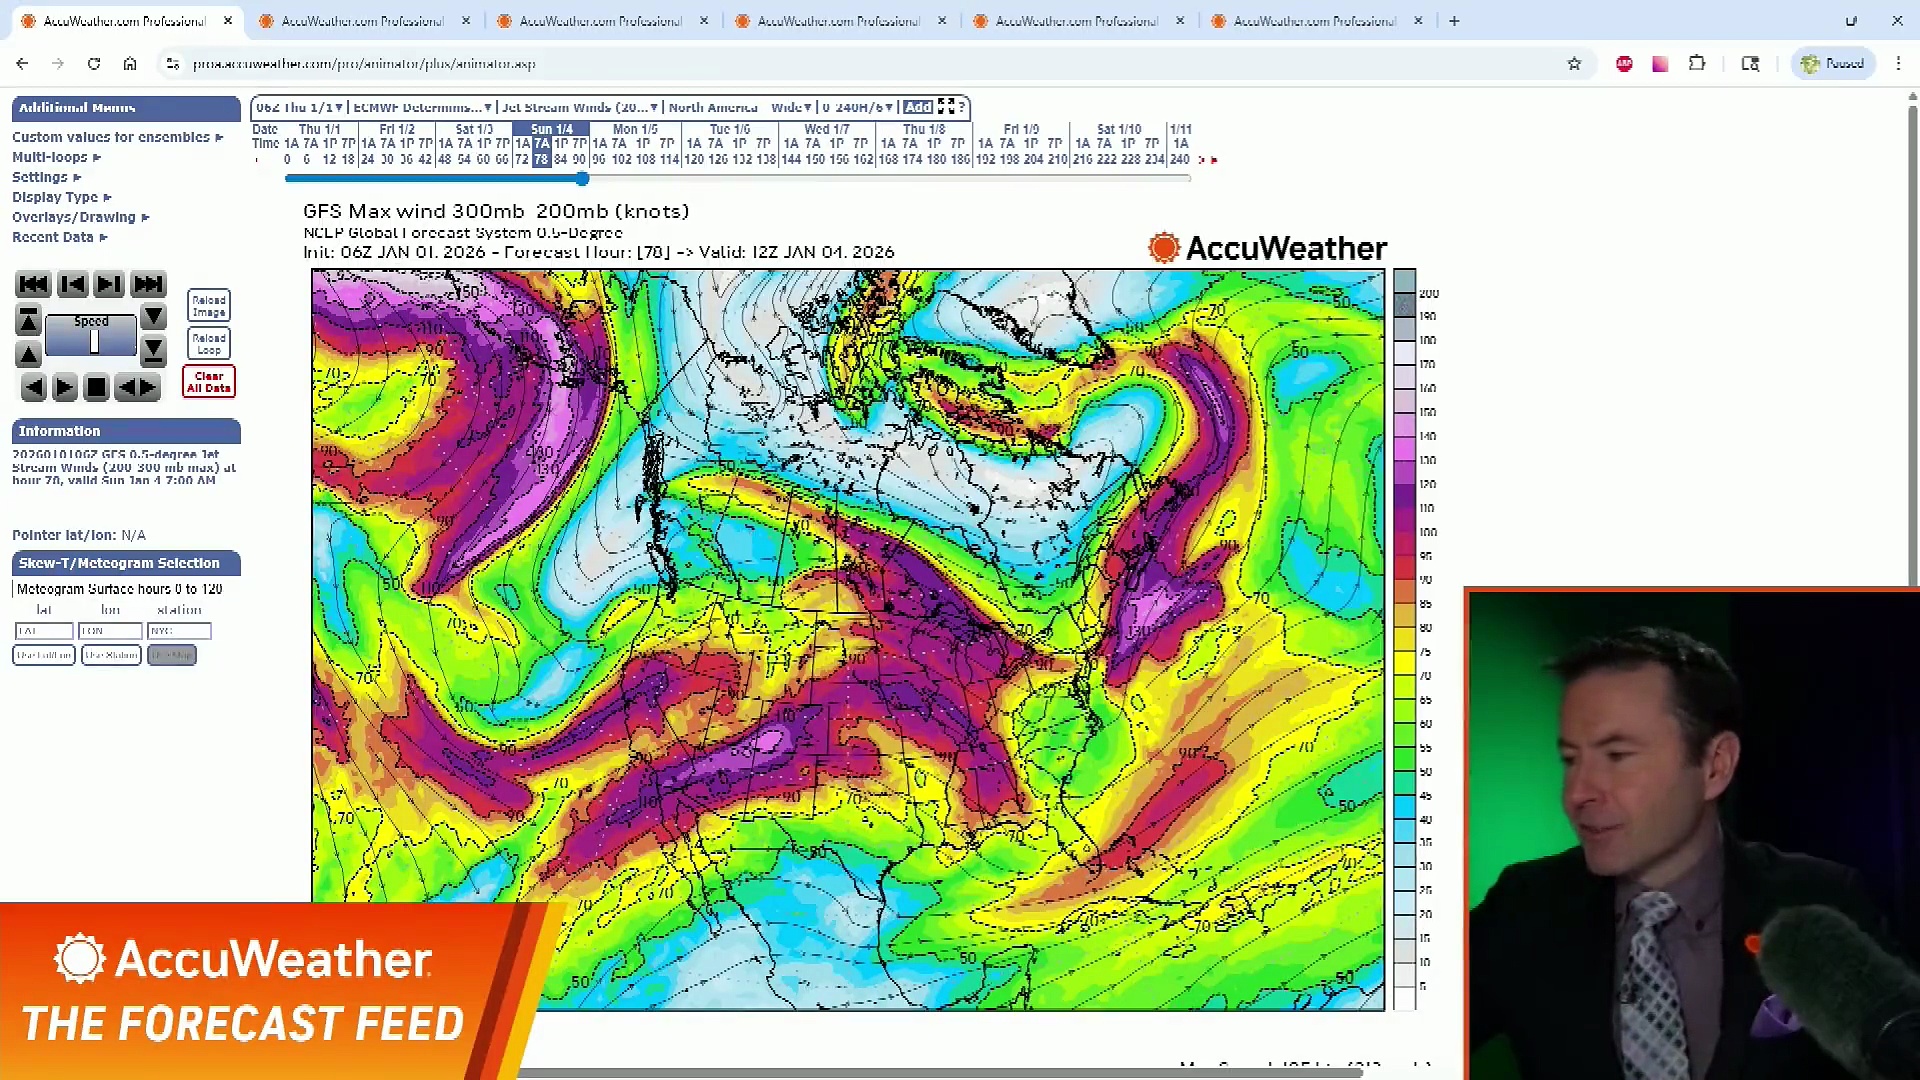Skip to the first frame of the loop

pos(33,284)
